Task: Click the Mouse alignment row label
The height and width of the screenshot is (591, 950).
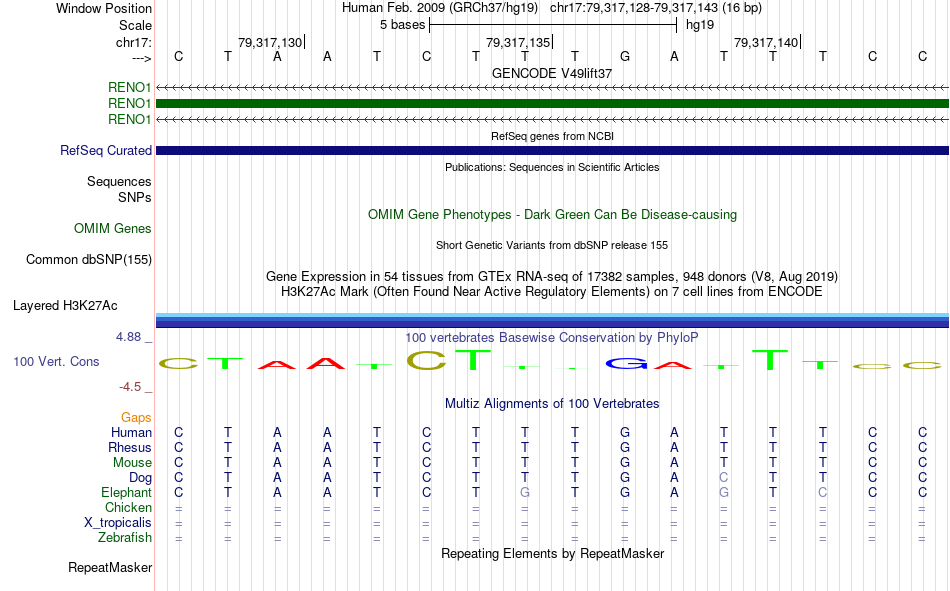Action: tap(132, 463)
